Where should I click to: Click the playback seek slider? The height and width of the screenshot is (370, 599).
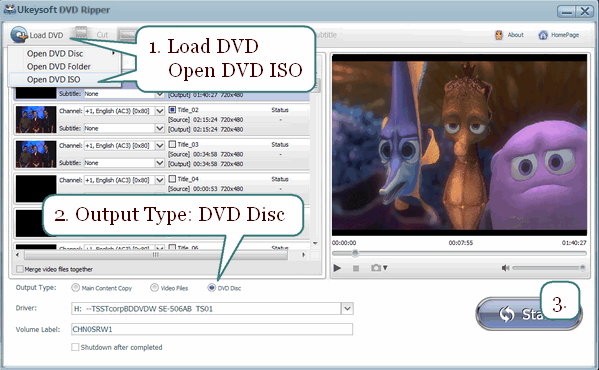(459, 253)
